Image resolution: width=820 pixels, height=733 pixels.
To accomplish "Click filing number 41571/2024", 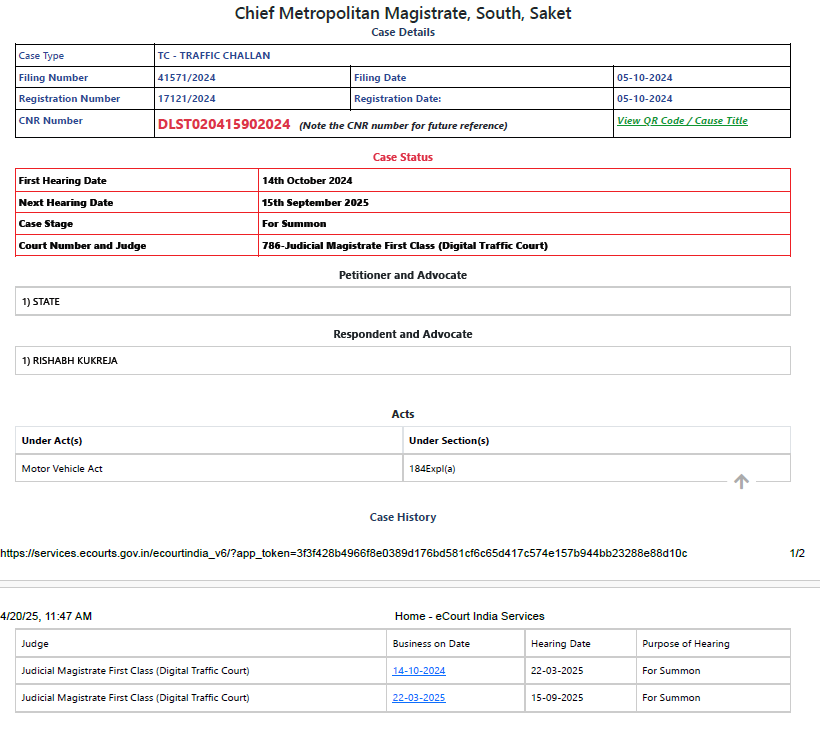I will point(187,78).
